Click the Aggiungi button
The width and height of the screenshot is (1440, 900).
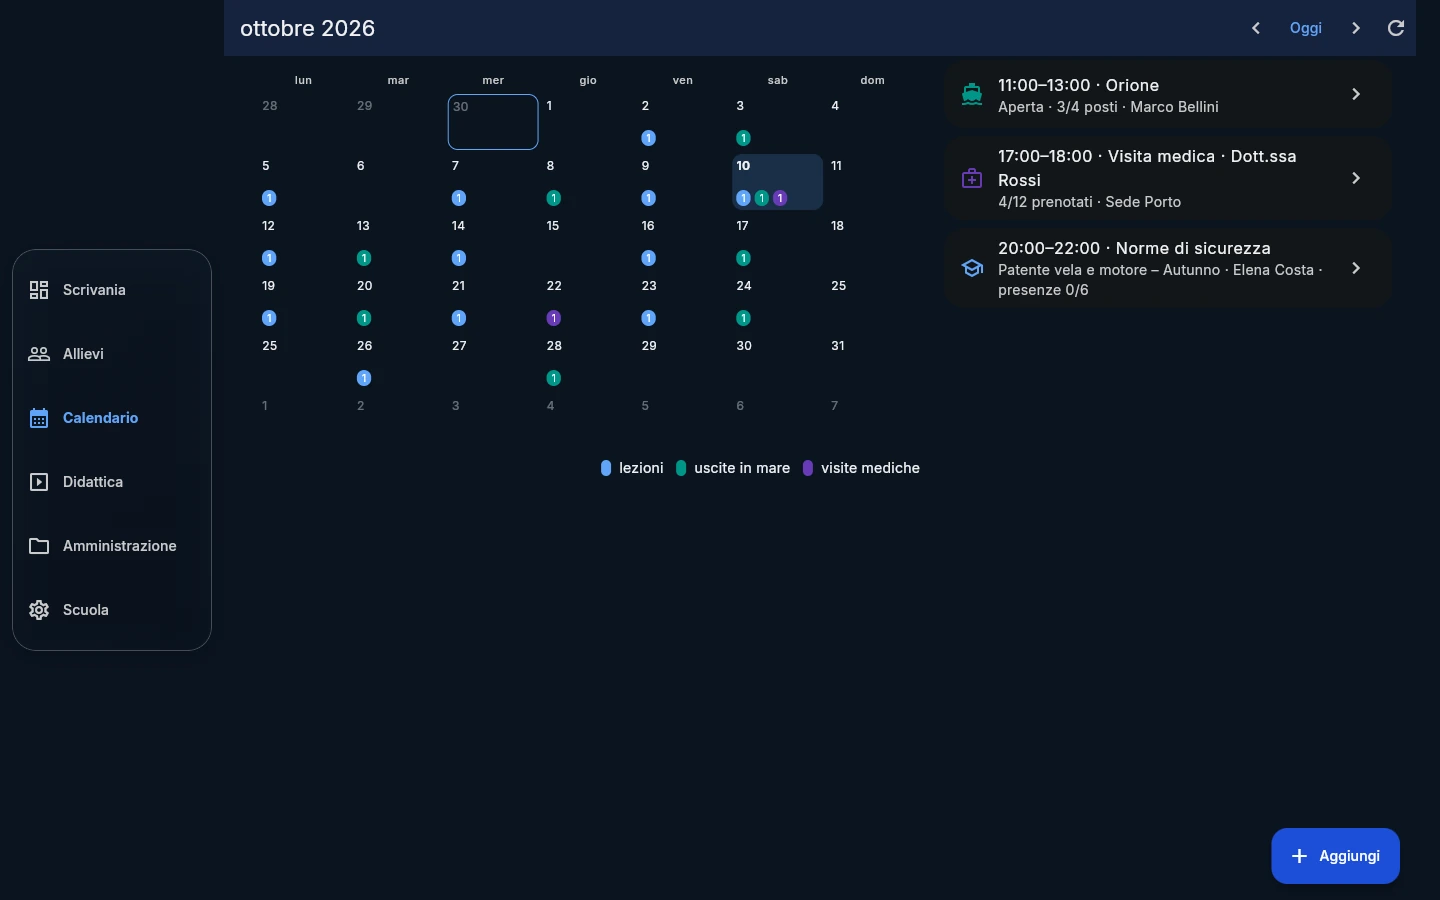pos(1335,856)
